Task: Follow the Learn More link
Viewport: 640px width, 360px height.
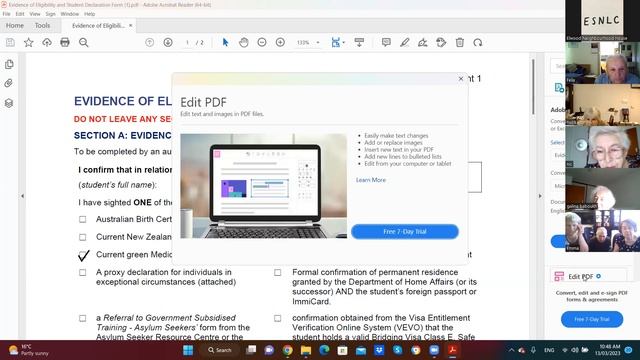Action: pyautogui.click(x=371, y=180)
